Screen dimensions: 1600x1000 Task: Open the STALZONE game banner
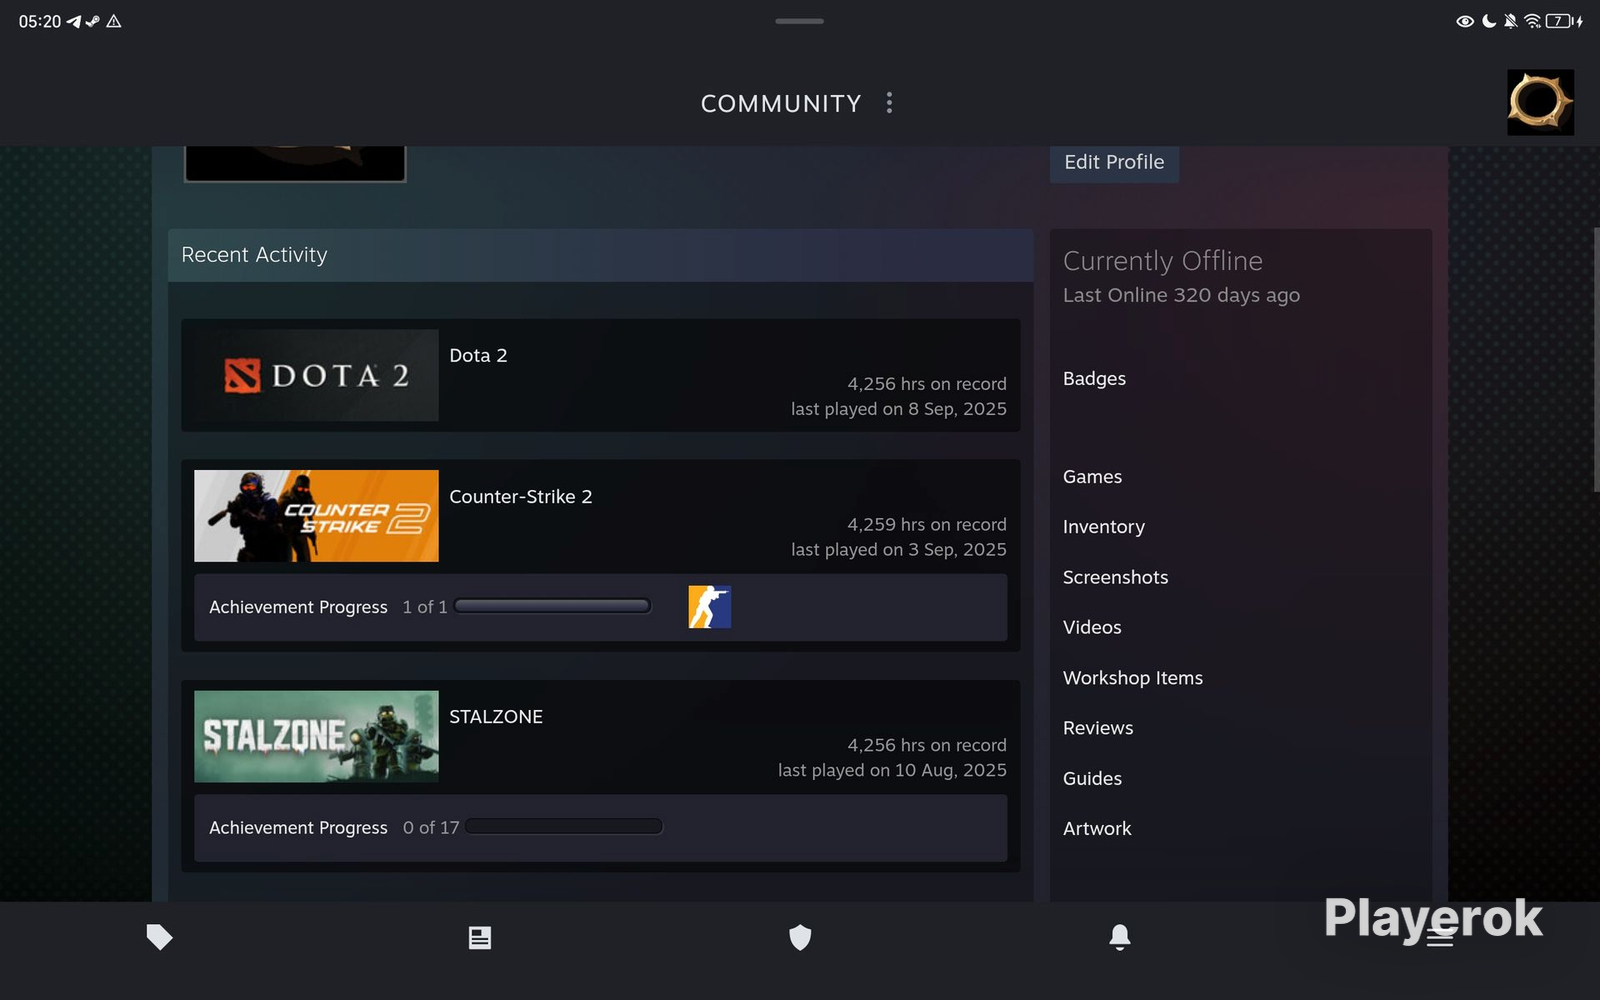coord(316,736)
